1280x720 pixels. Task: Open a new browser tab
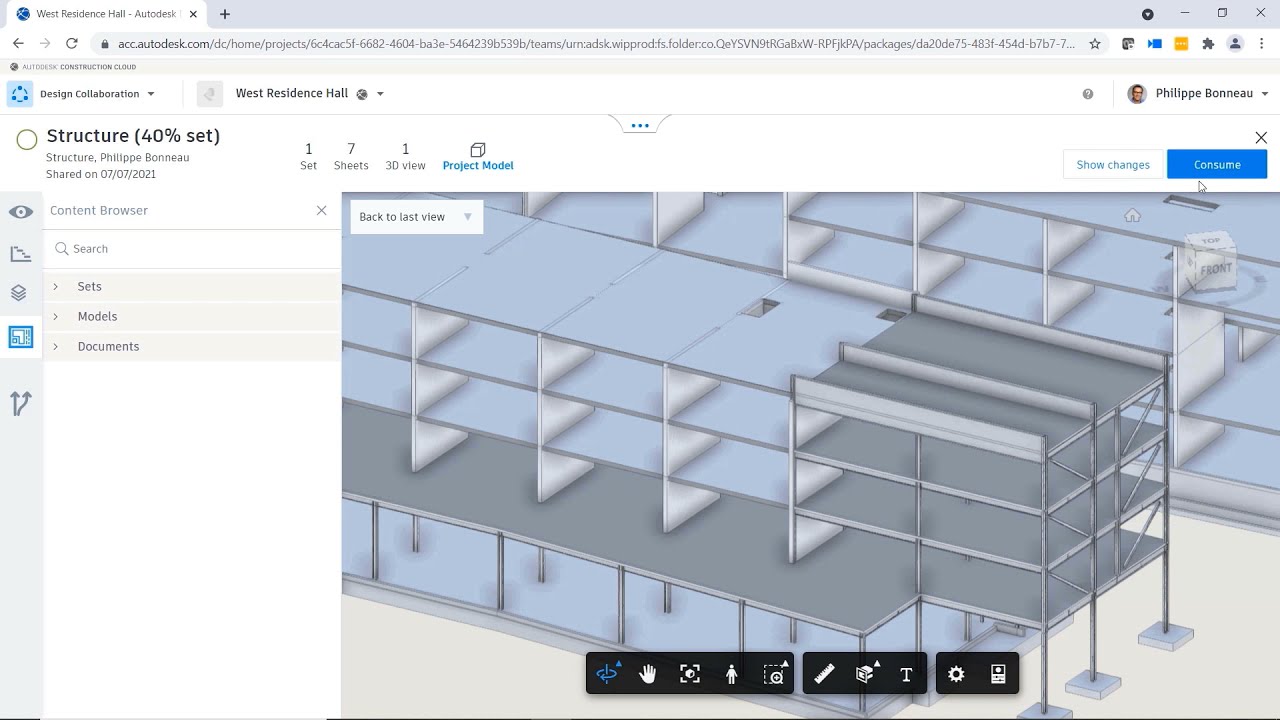(x=225, y=14)
